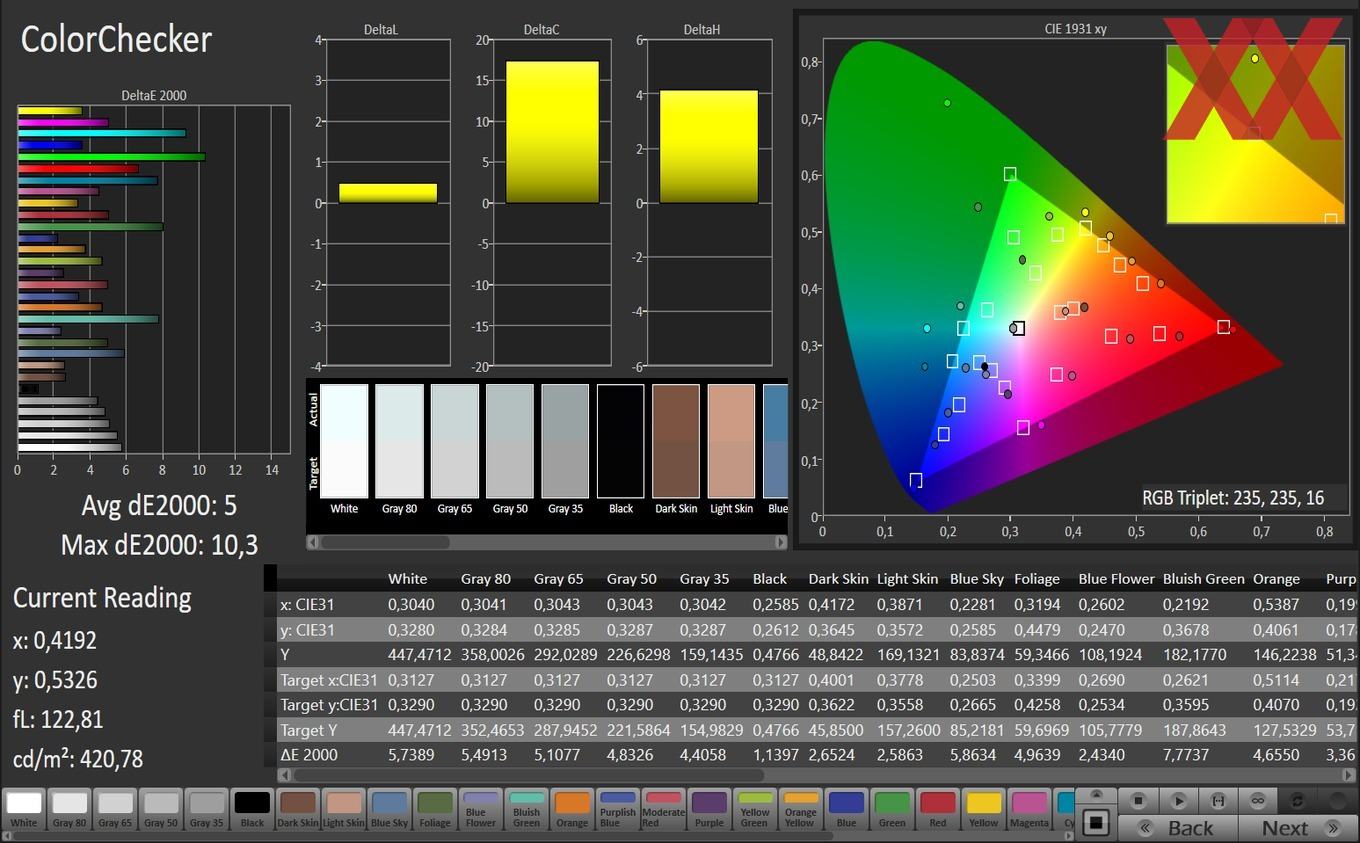Click the White actual/target comparison swatch

click(x=344, y=441)
